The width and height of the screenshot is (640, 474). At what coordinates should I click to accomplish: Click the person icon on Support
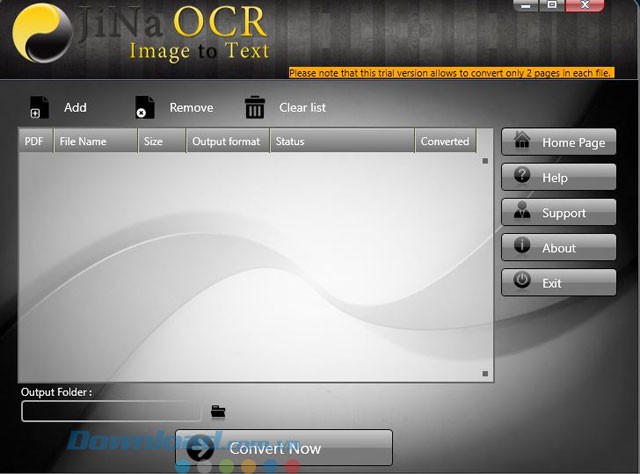522,210
